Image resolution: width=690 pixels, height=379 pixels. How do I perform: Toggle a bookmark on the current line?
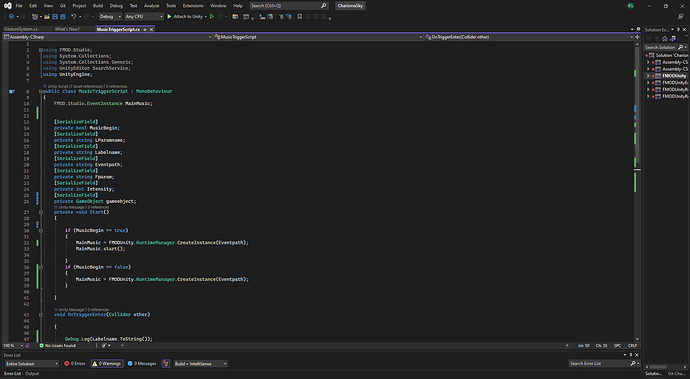[x=300, y=17]
